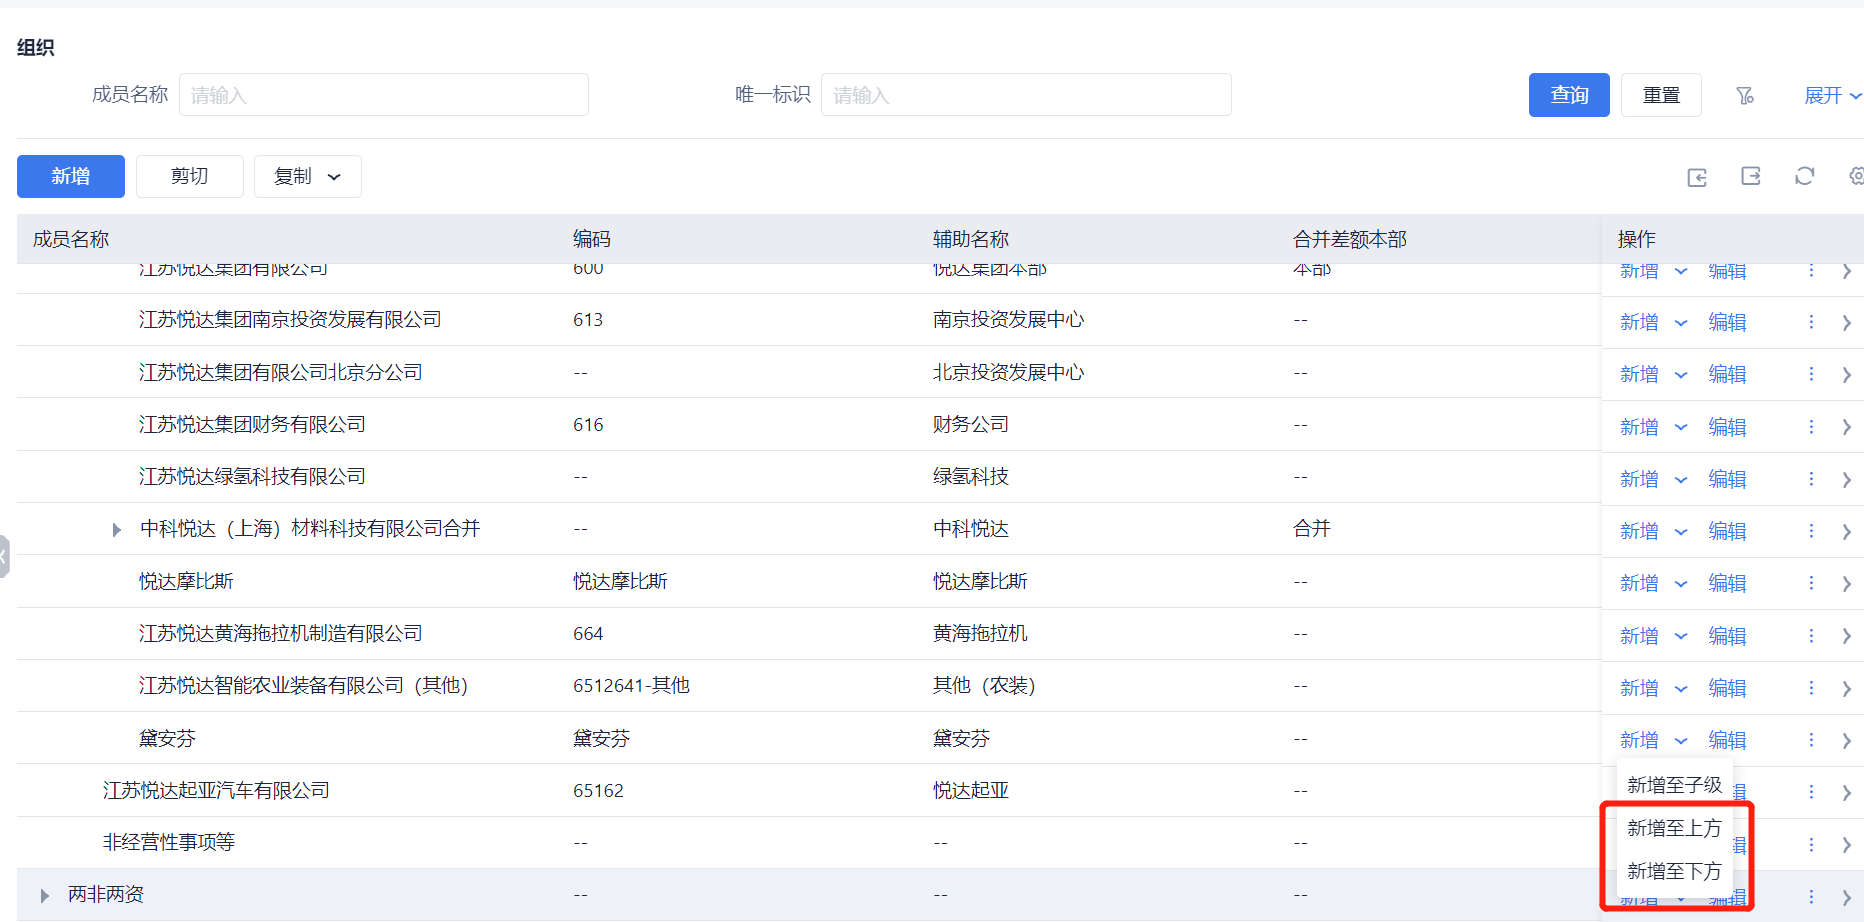Select 新增至下方 from the popup menu

coord(1673,871)
